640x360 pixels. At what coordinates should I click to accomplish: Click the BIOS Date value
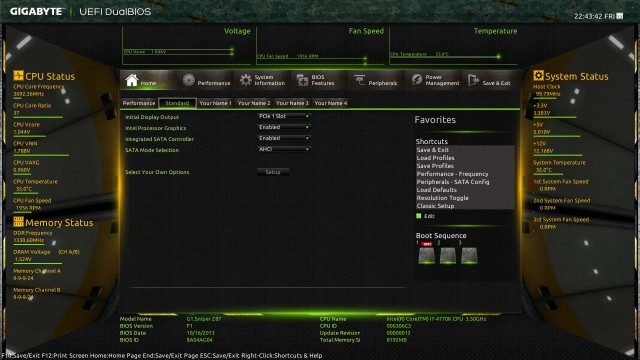200,333
